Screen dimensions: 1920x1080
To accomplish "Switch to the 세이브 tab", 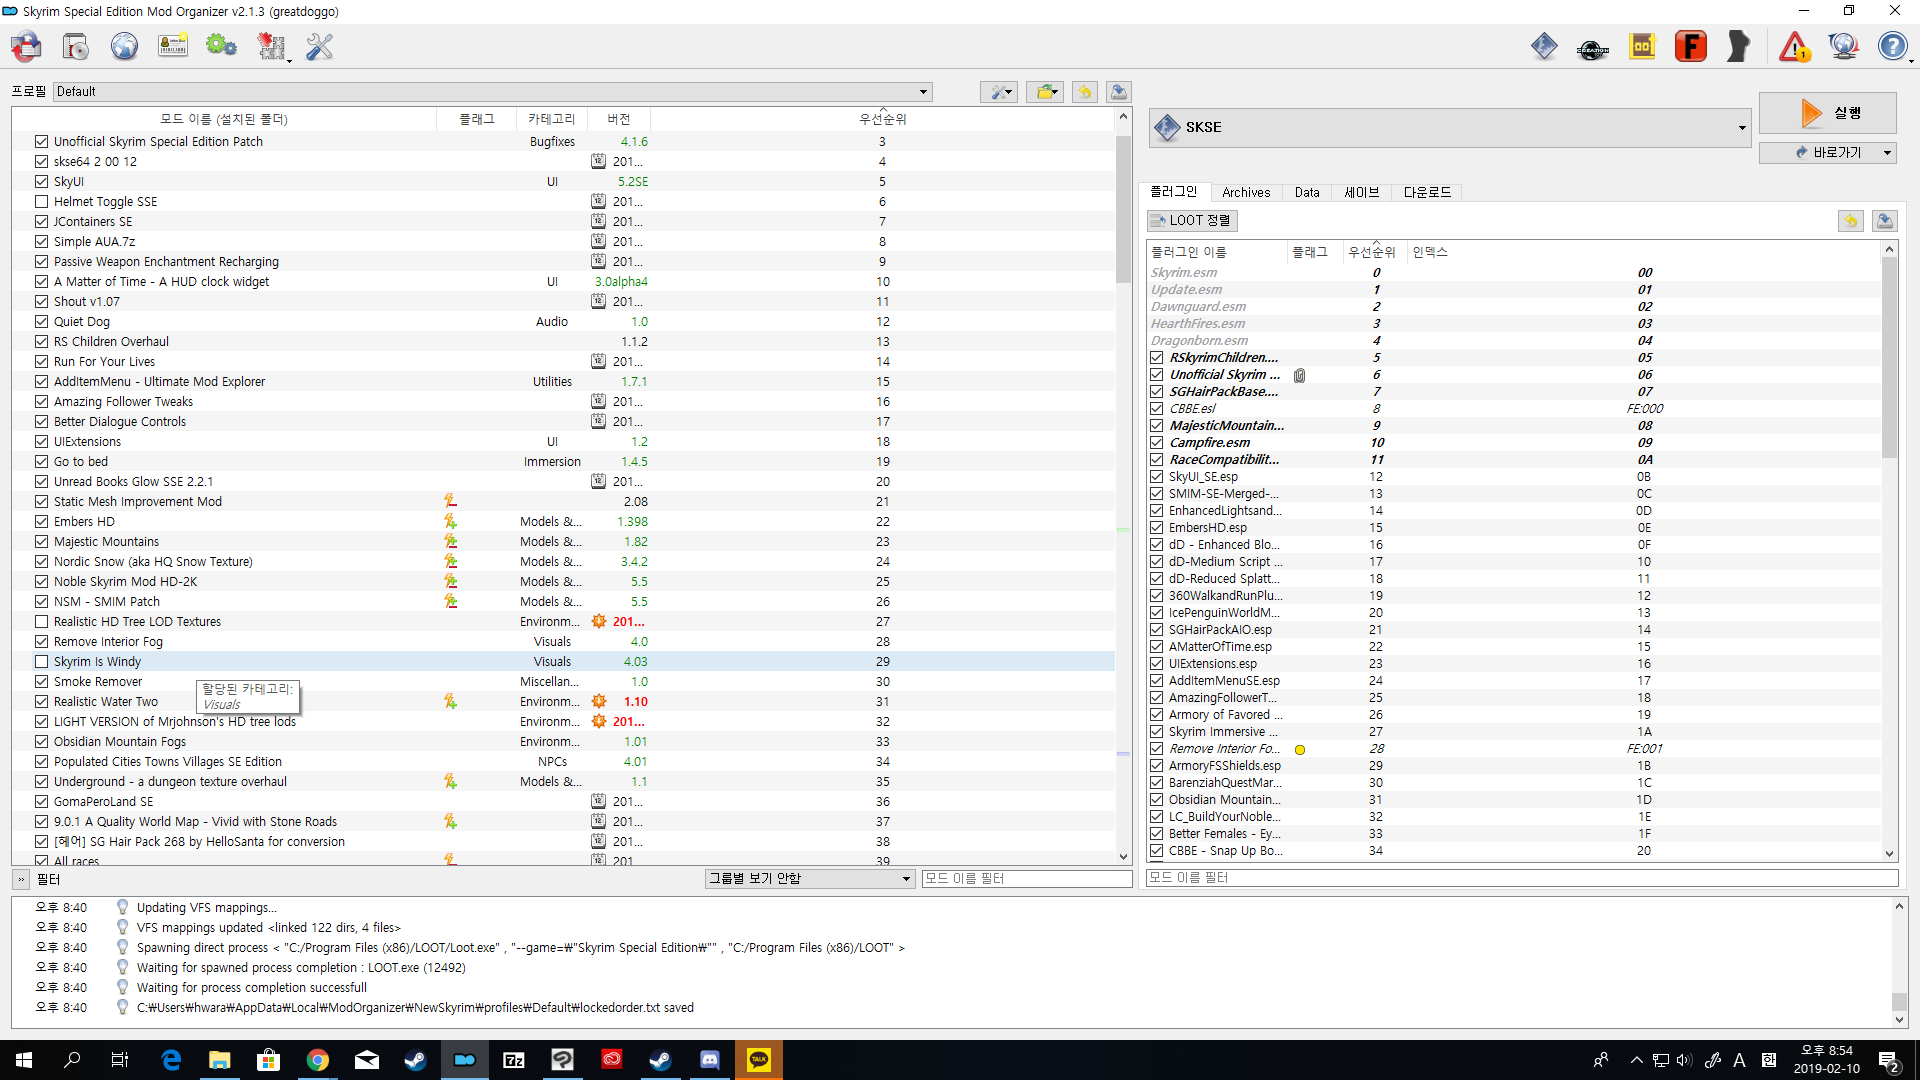I will [1361, 192].
